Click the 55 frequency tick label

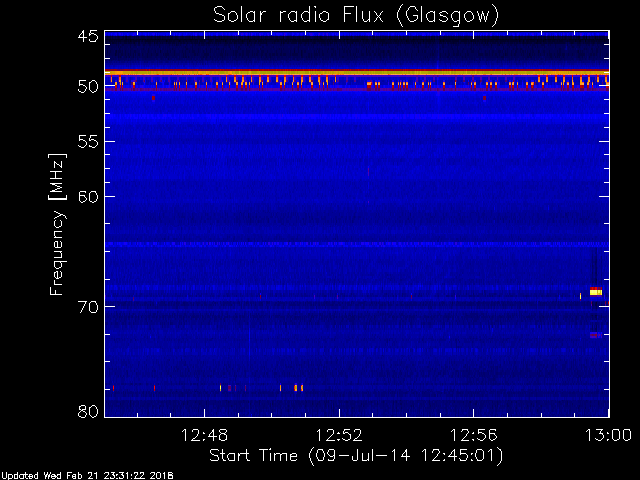(88, 142)
